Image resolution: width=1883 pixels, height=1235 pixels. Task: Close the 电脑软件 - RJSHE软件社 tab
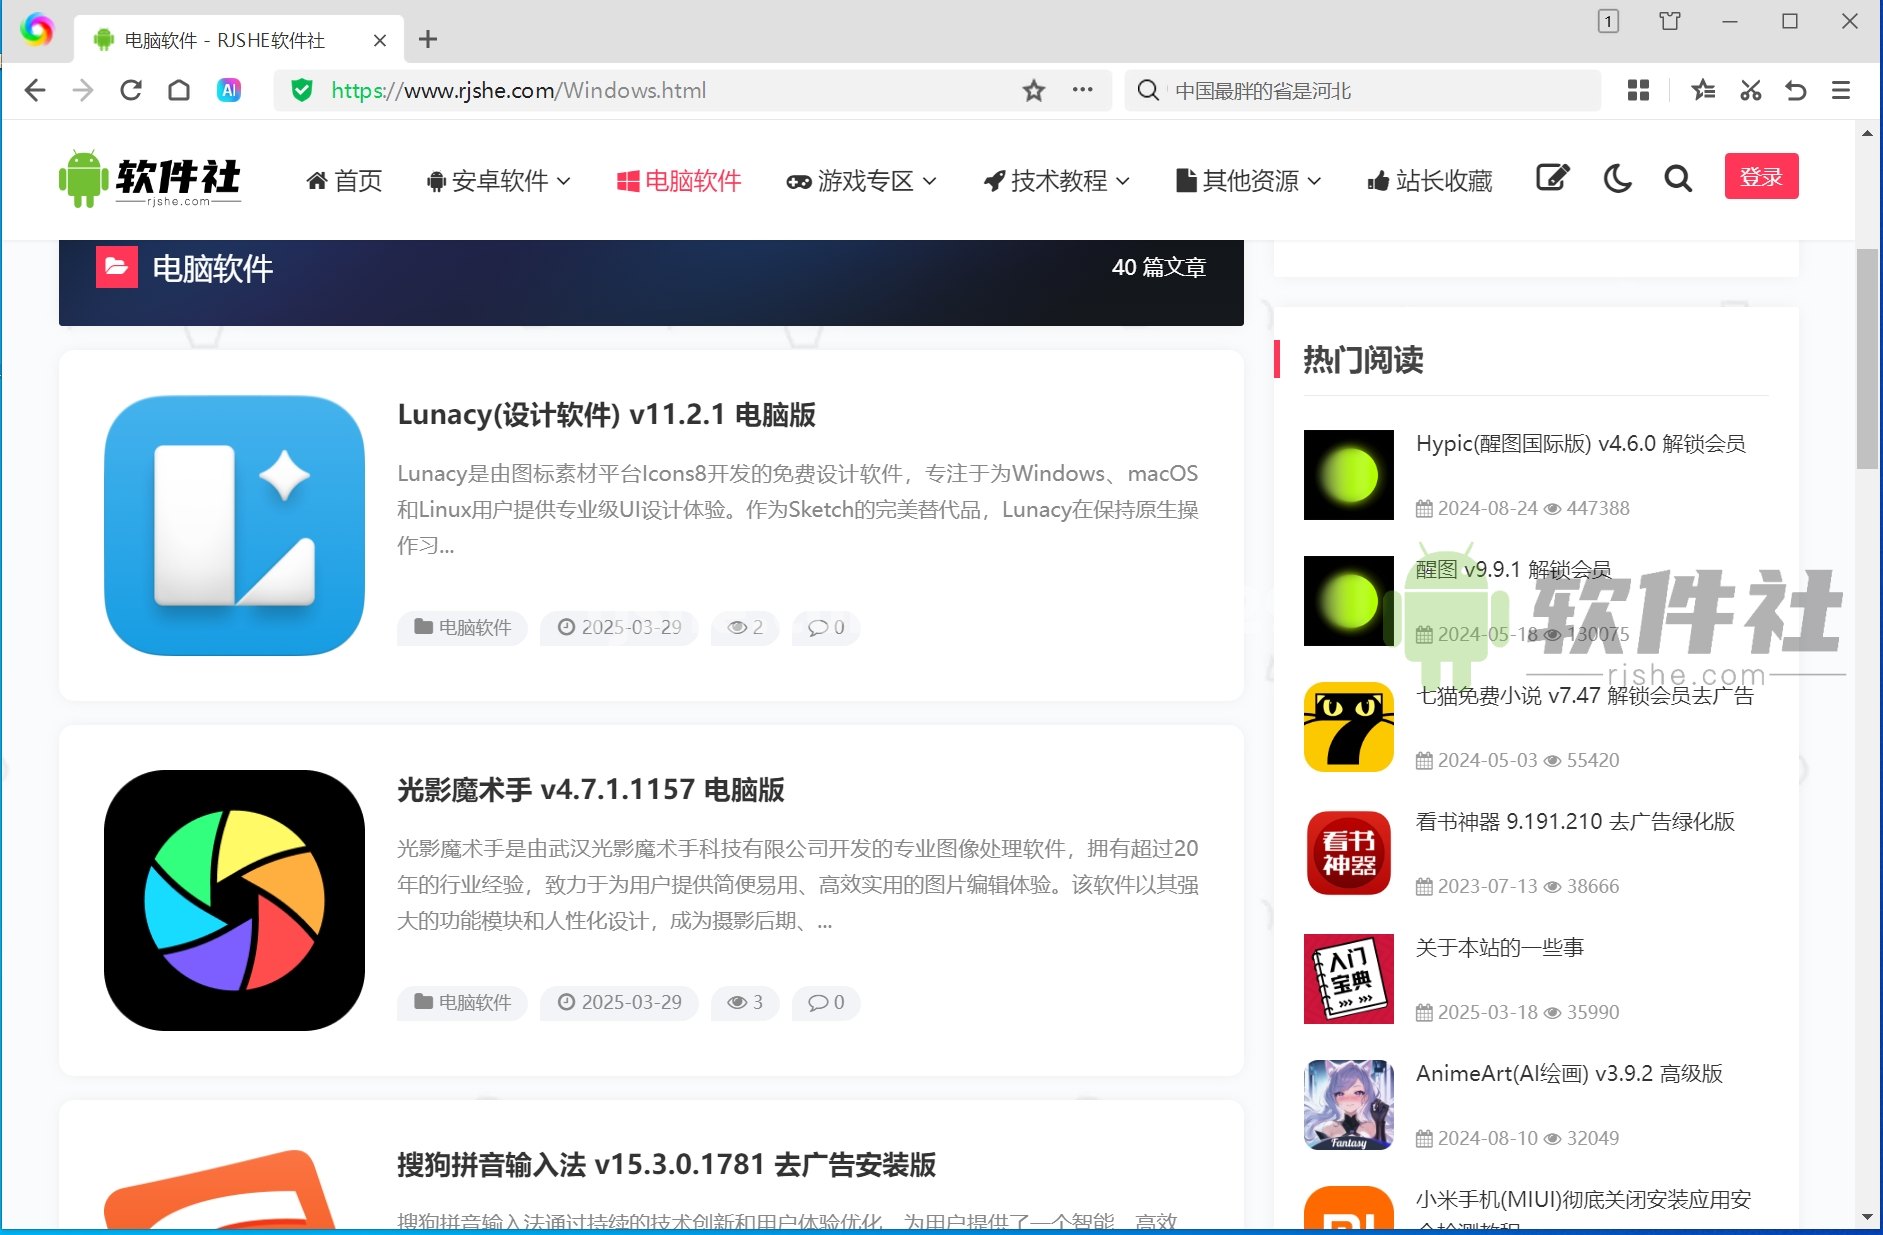[380, 40]
